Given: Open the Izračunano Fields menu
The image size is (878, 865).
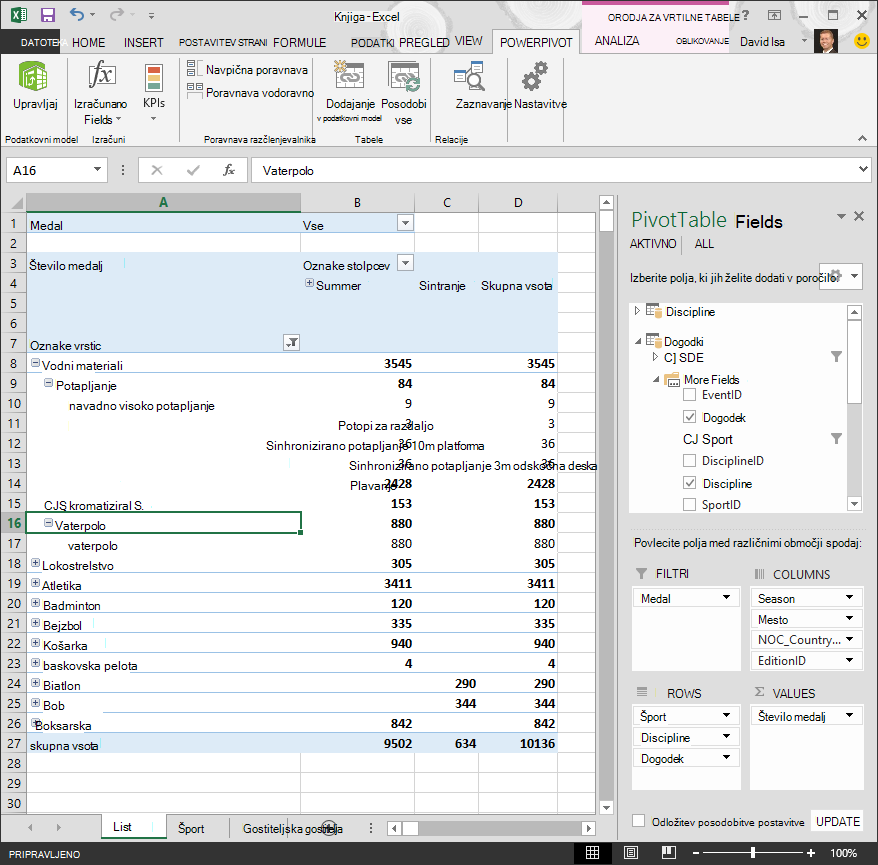Looking at the screenshot, I should tap(100, 93).
